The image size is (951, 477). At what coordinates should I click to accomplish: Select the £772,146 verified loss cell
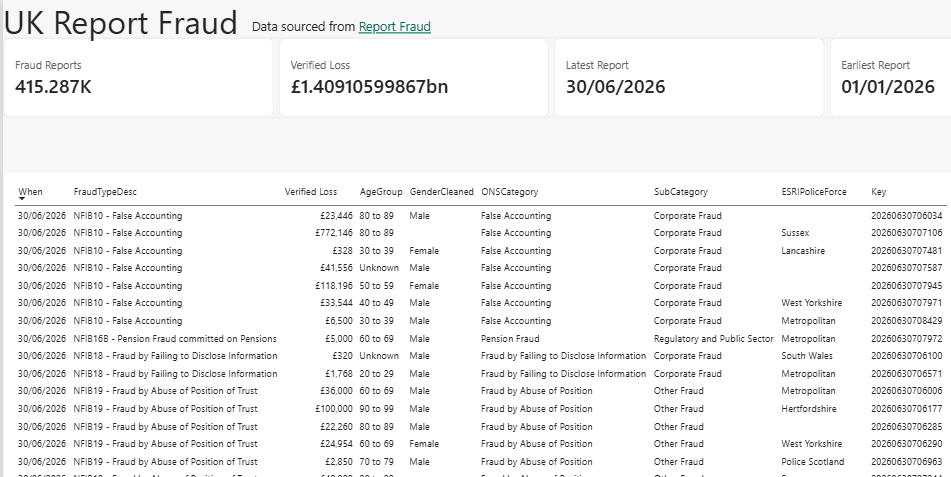click(334, 232)
